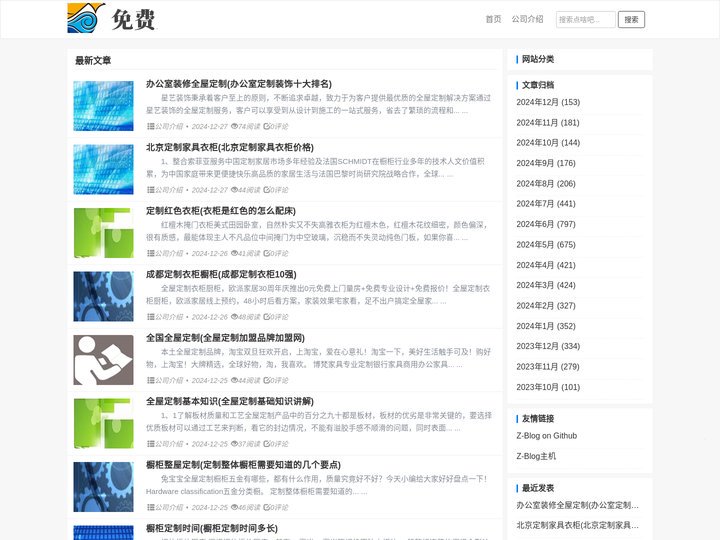The height and width of the screenshot is (540, 720).
Task: Open the Z-Blog主机 friend link
Action: click(536, 456)
